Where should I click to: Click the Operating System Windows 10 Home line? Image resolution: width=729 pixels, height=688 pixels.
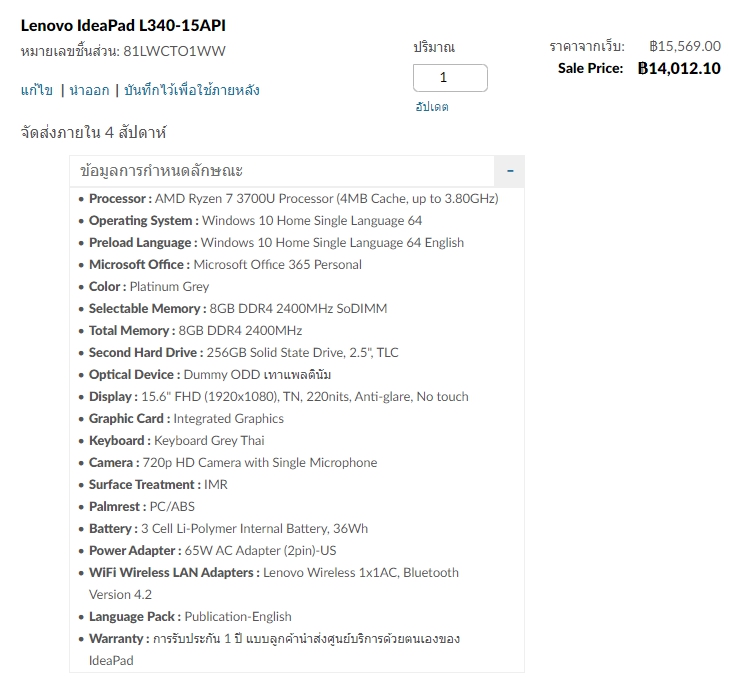[x=255, y=220]
